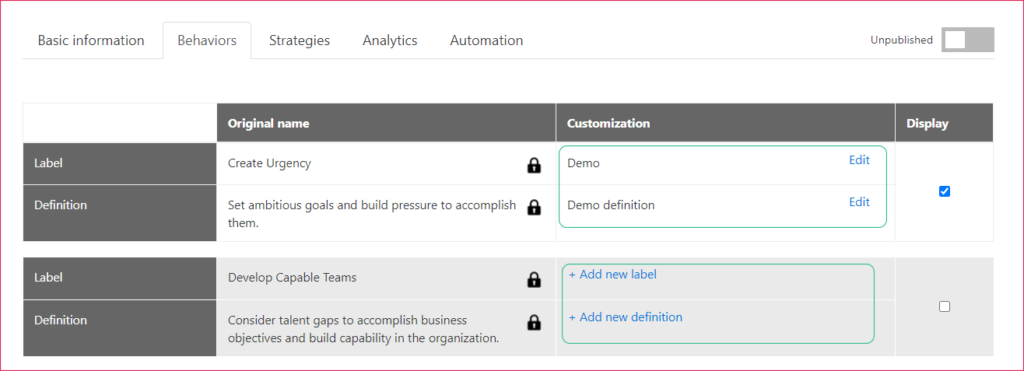Click the Demo definition customization text
The width and height of the screenshot is (1024, 371).
[x=611, y=205]
